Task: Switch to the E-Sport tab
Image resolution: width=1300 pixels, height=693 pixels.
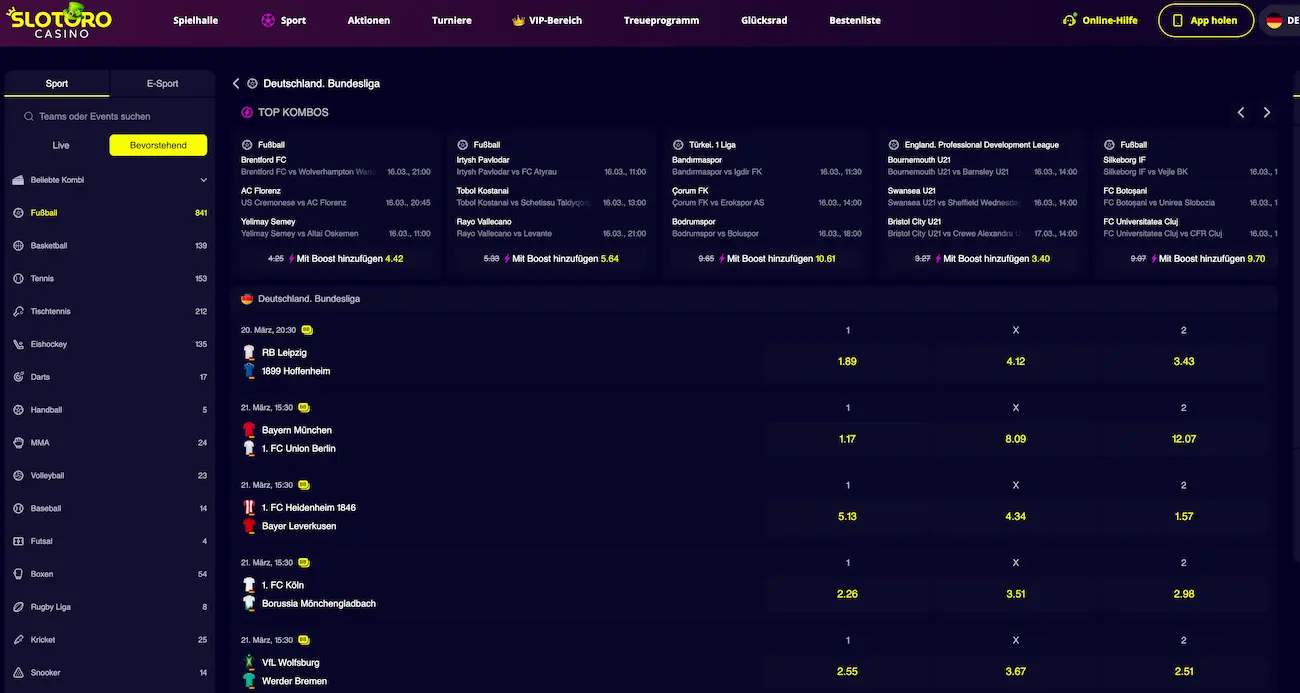Action: point(162,84)
